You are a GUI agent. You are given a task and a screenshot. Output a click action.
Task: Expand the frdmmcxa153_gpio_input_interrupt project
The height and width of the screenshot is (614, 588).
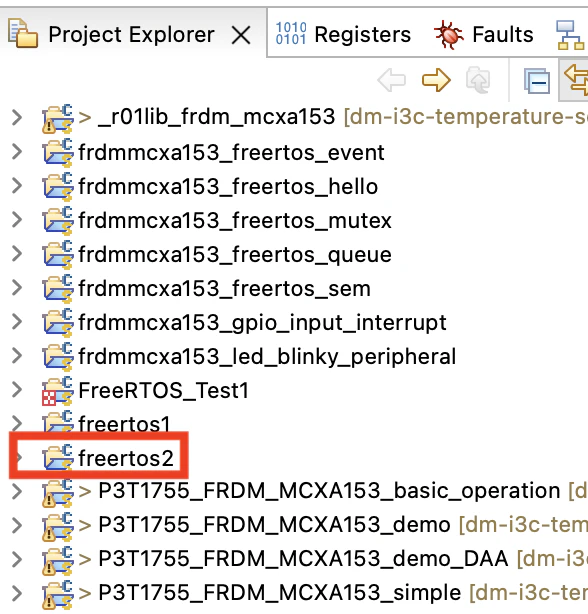[x=16, y=322]
